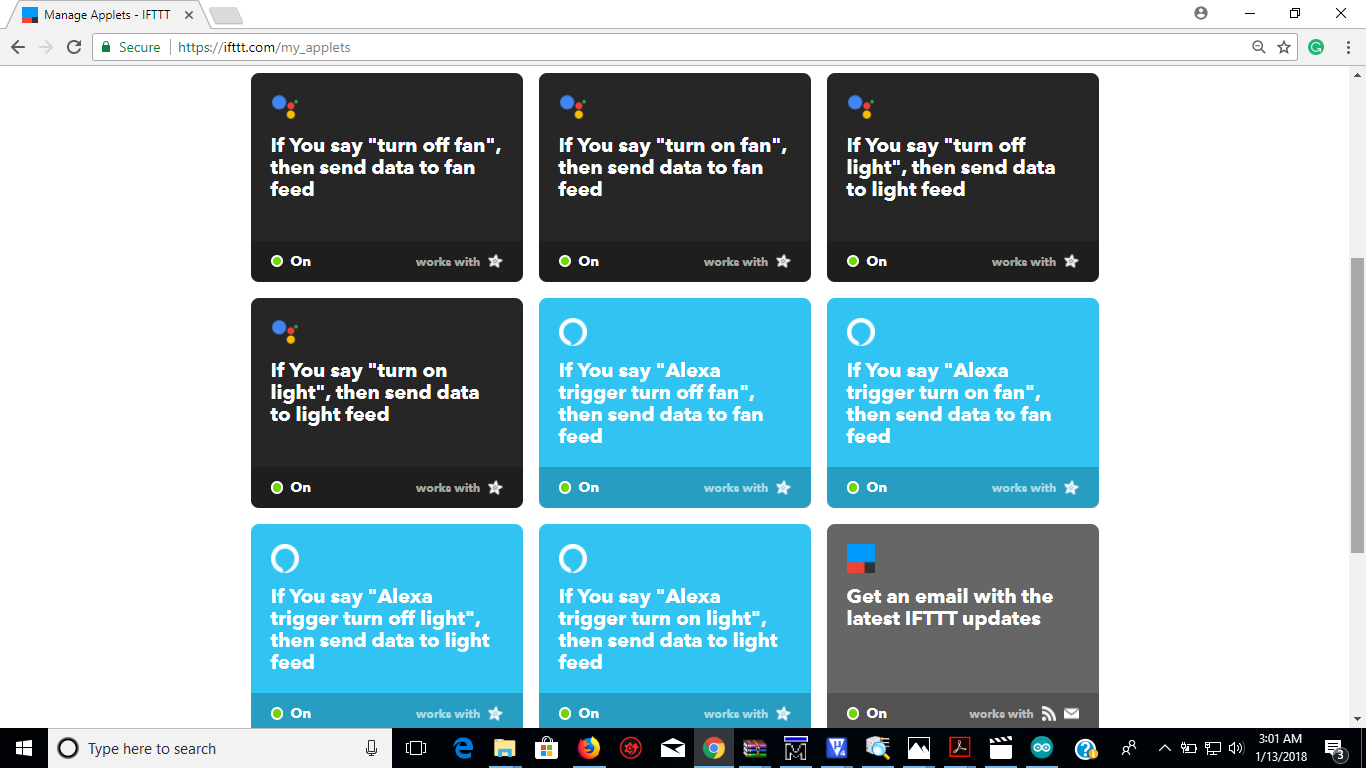Open the zoom magnifier icon in the address bar

click(1259, 47)
